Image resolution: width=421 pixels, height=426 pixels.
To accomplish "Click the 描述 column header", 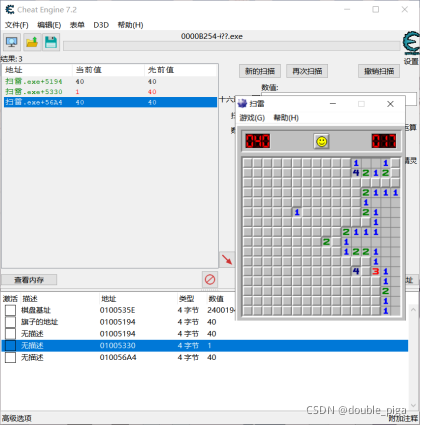I will coord(30,299).
